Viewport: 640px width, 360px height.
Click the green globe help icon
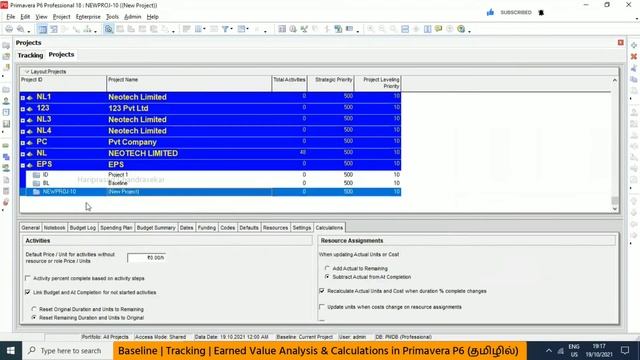[461, 29]
